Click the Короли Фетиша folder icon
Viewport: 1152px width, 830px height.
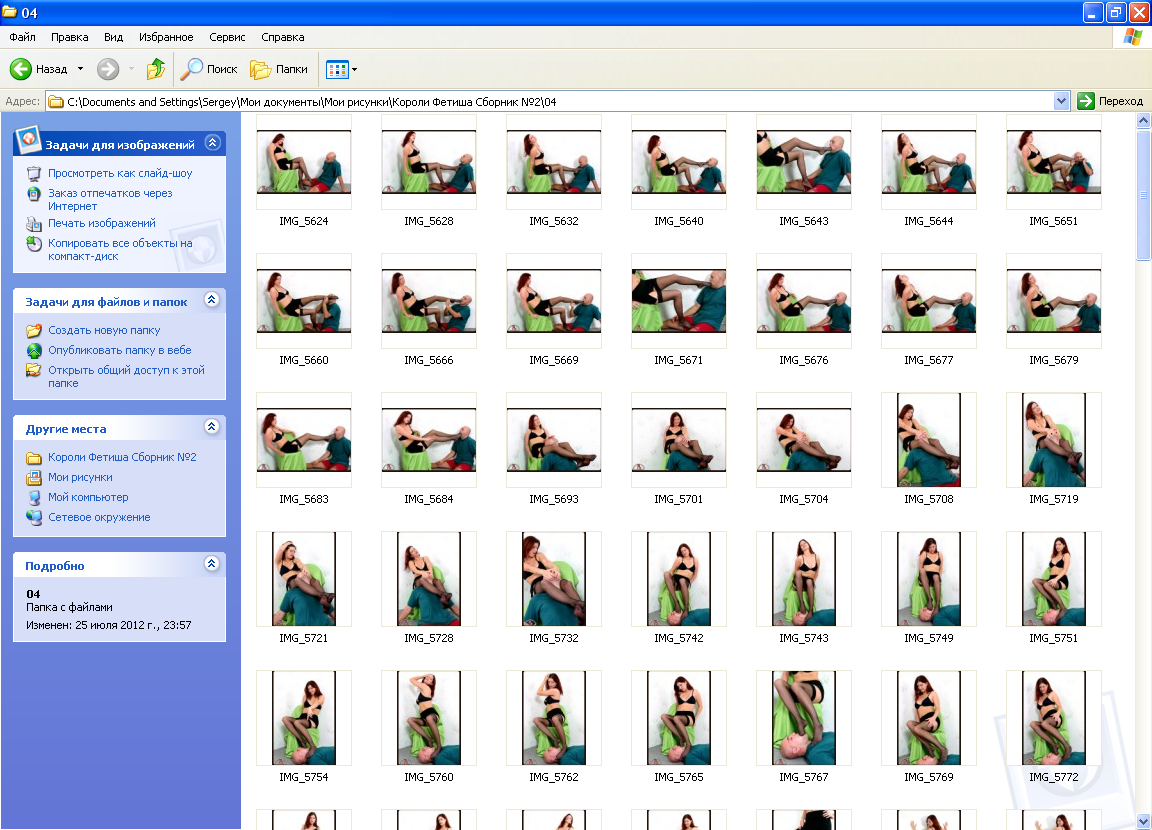click(34, 458)
